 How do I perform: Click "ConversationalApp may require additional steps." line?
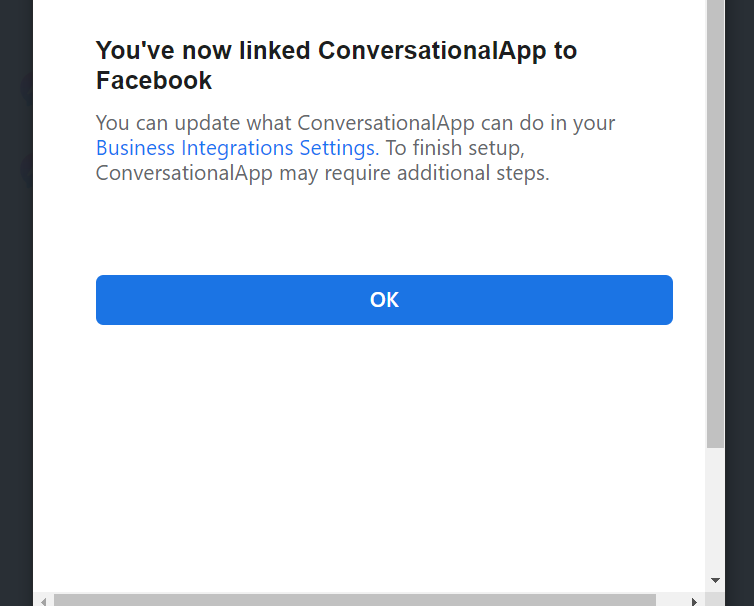coord(322,172)
